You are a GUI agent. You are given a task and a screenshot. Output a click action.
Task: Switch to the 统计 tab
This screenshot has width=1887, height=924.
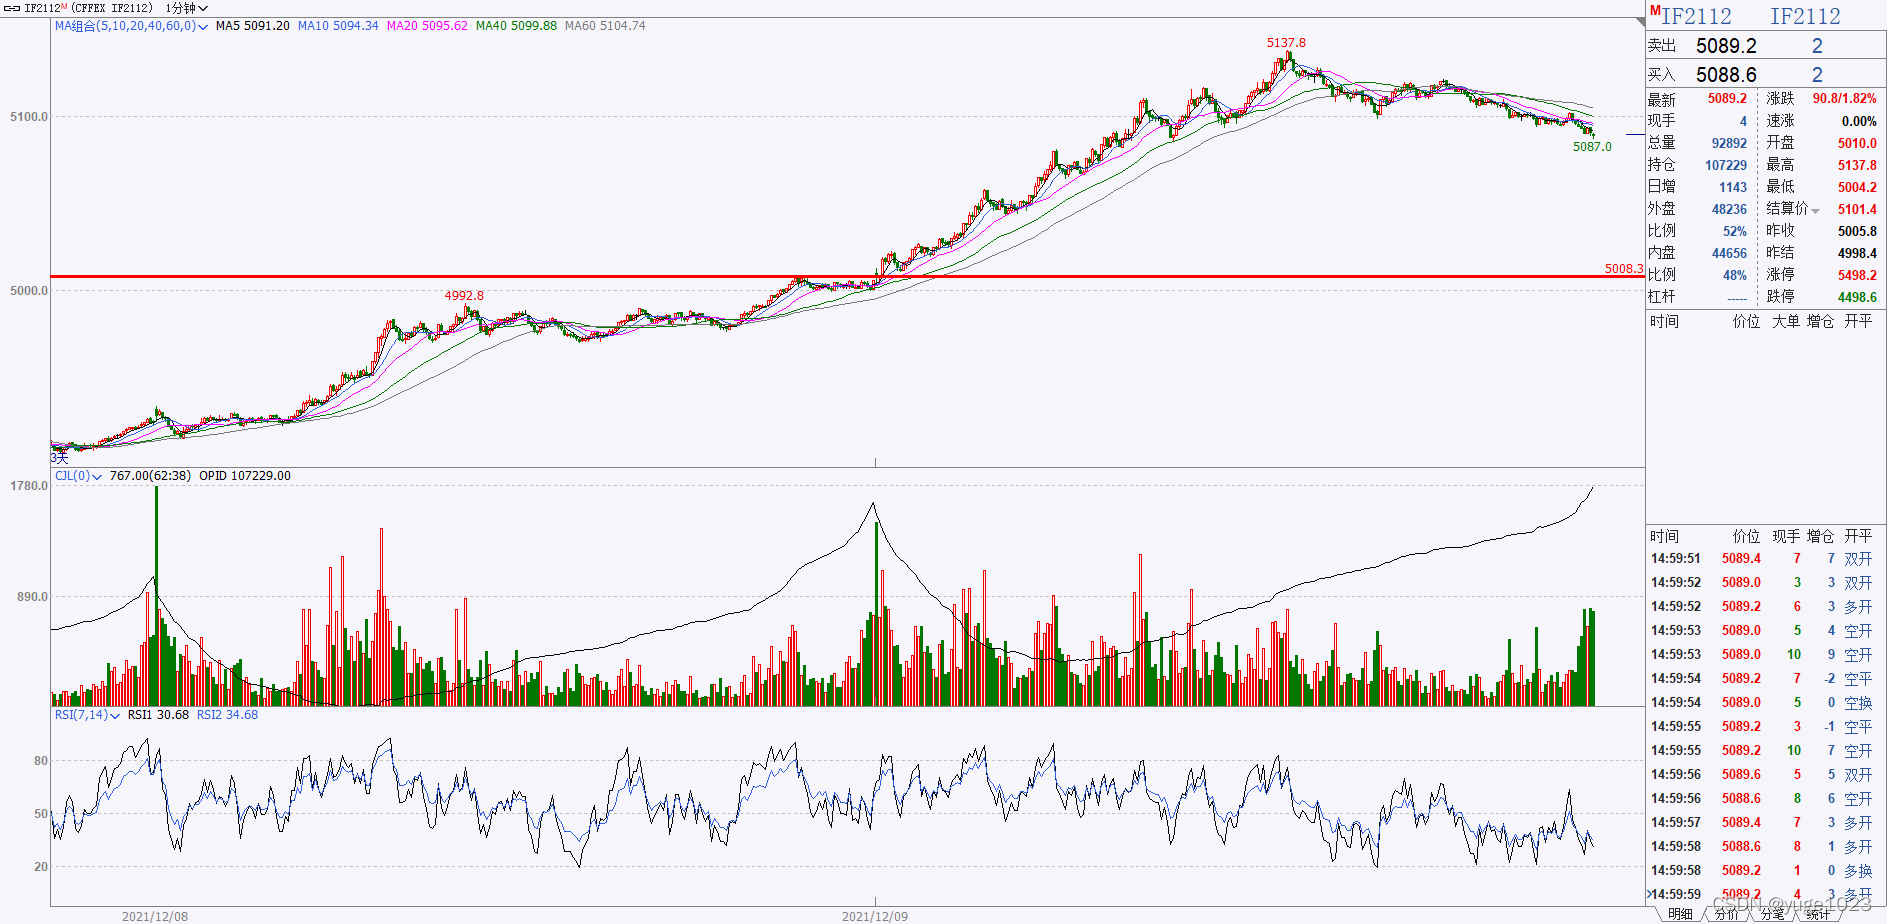[x=1818, y=914]
